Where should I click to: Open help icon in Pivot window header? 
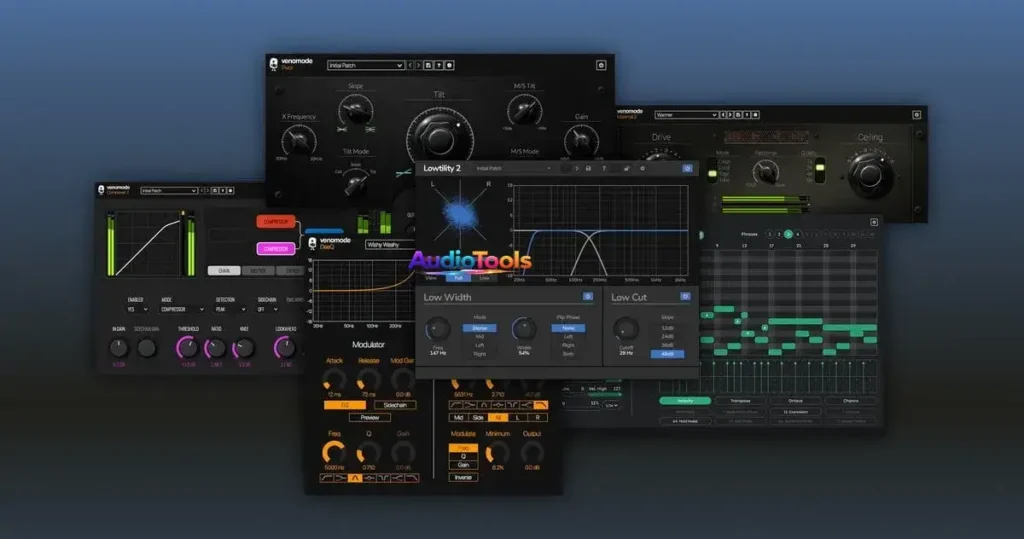pyautogui.click(x=439, y=65)
